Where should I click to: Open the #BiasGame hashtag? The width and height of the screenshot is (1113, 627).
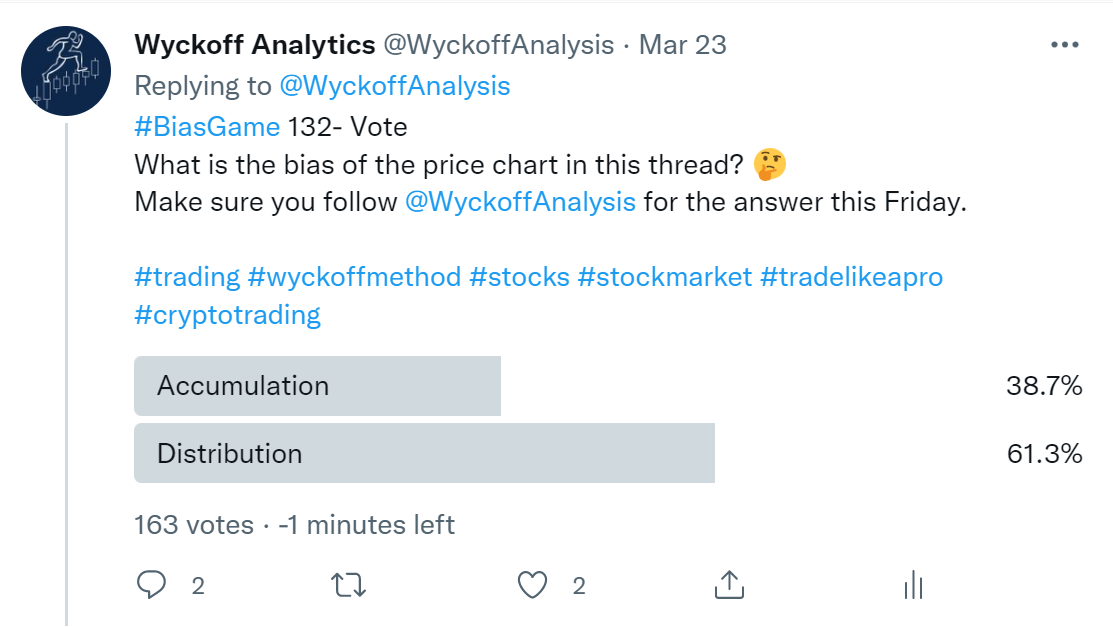click(207, 127)
